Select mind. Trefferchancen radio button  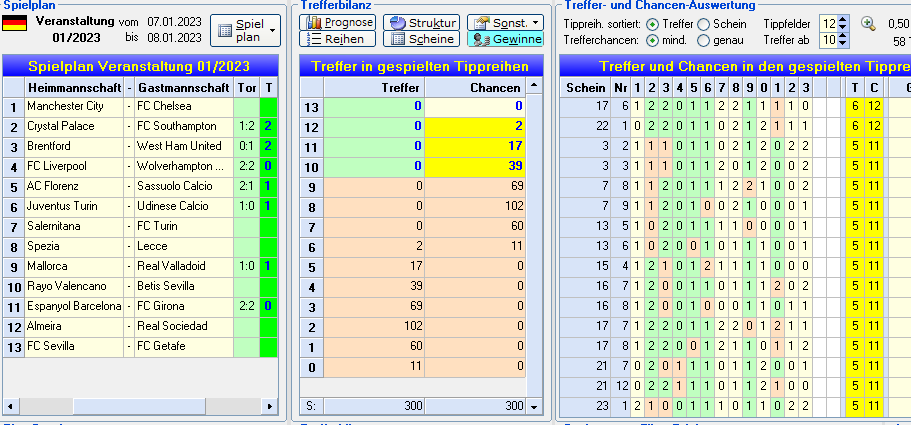653,41
